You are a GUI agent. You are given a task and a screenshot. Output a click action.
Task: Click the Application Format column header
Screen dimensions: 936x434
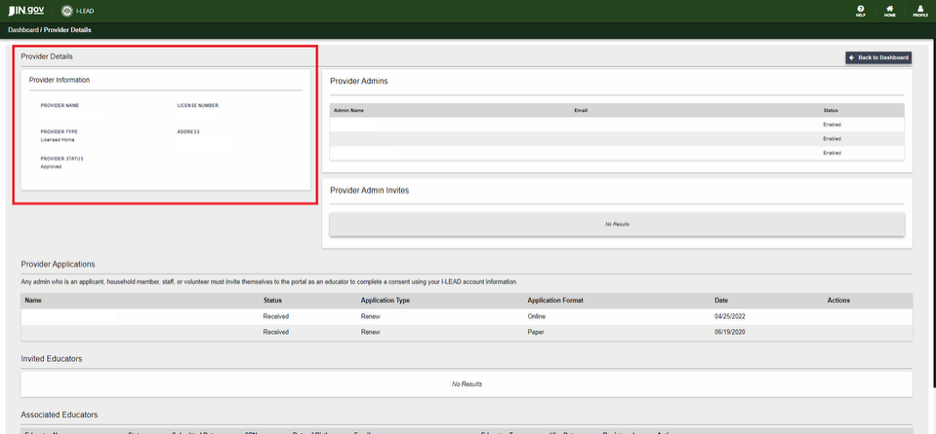click(x=555, y=300)
